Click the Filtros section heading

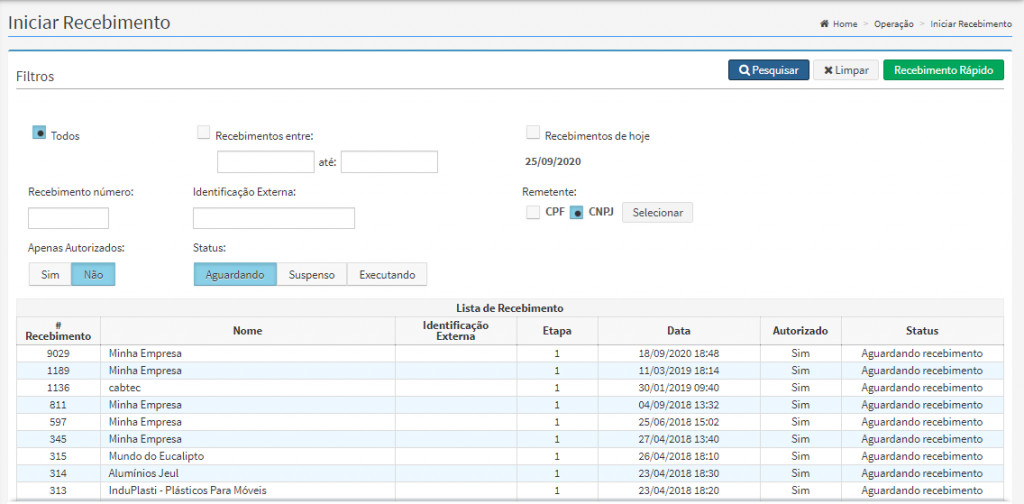35,76
